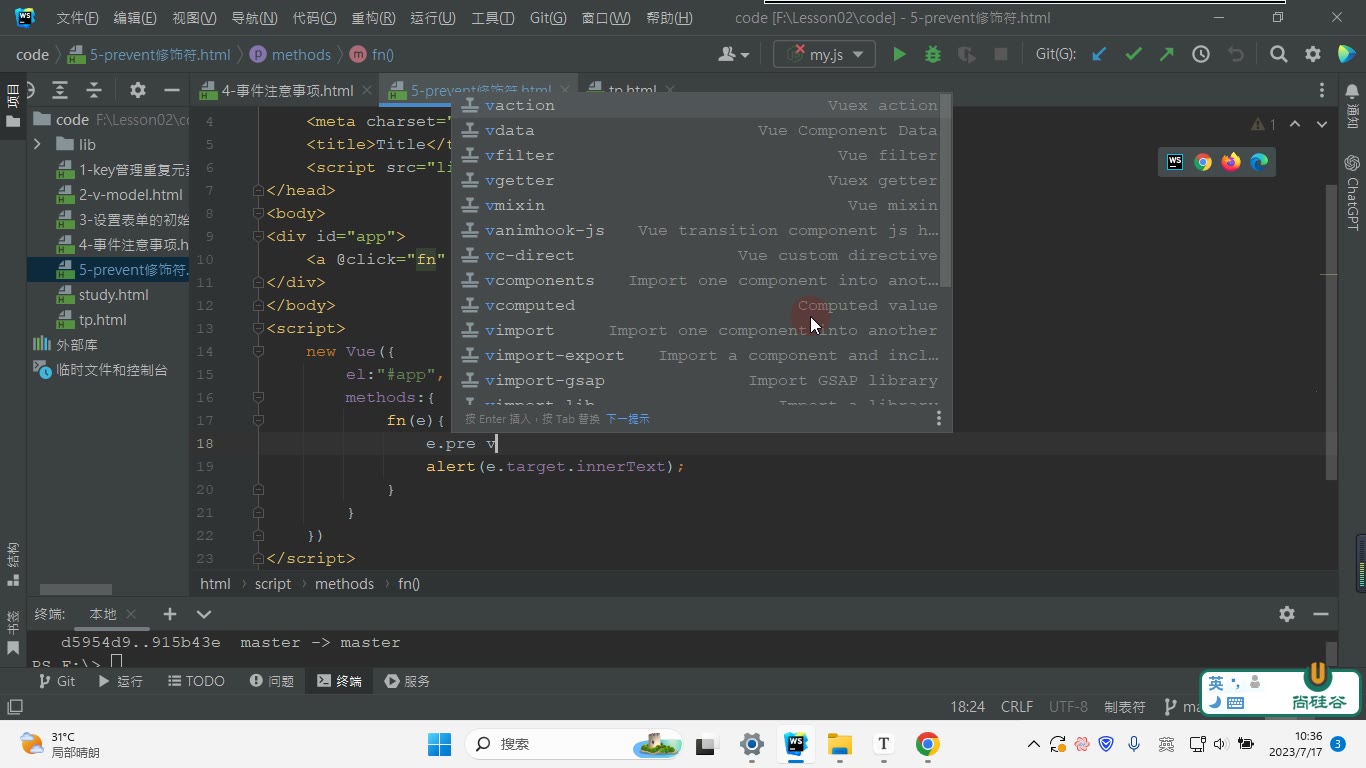The height and width of the screenshot is (768, 1366).
Task: Toggle the 问题 (Problems) tool window
Action: click(272, 681)
